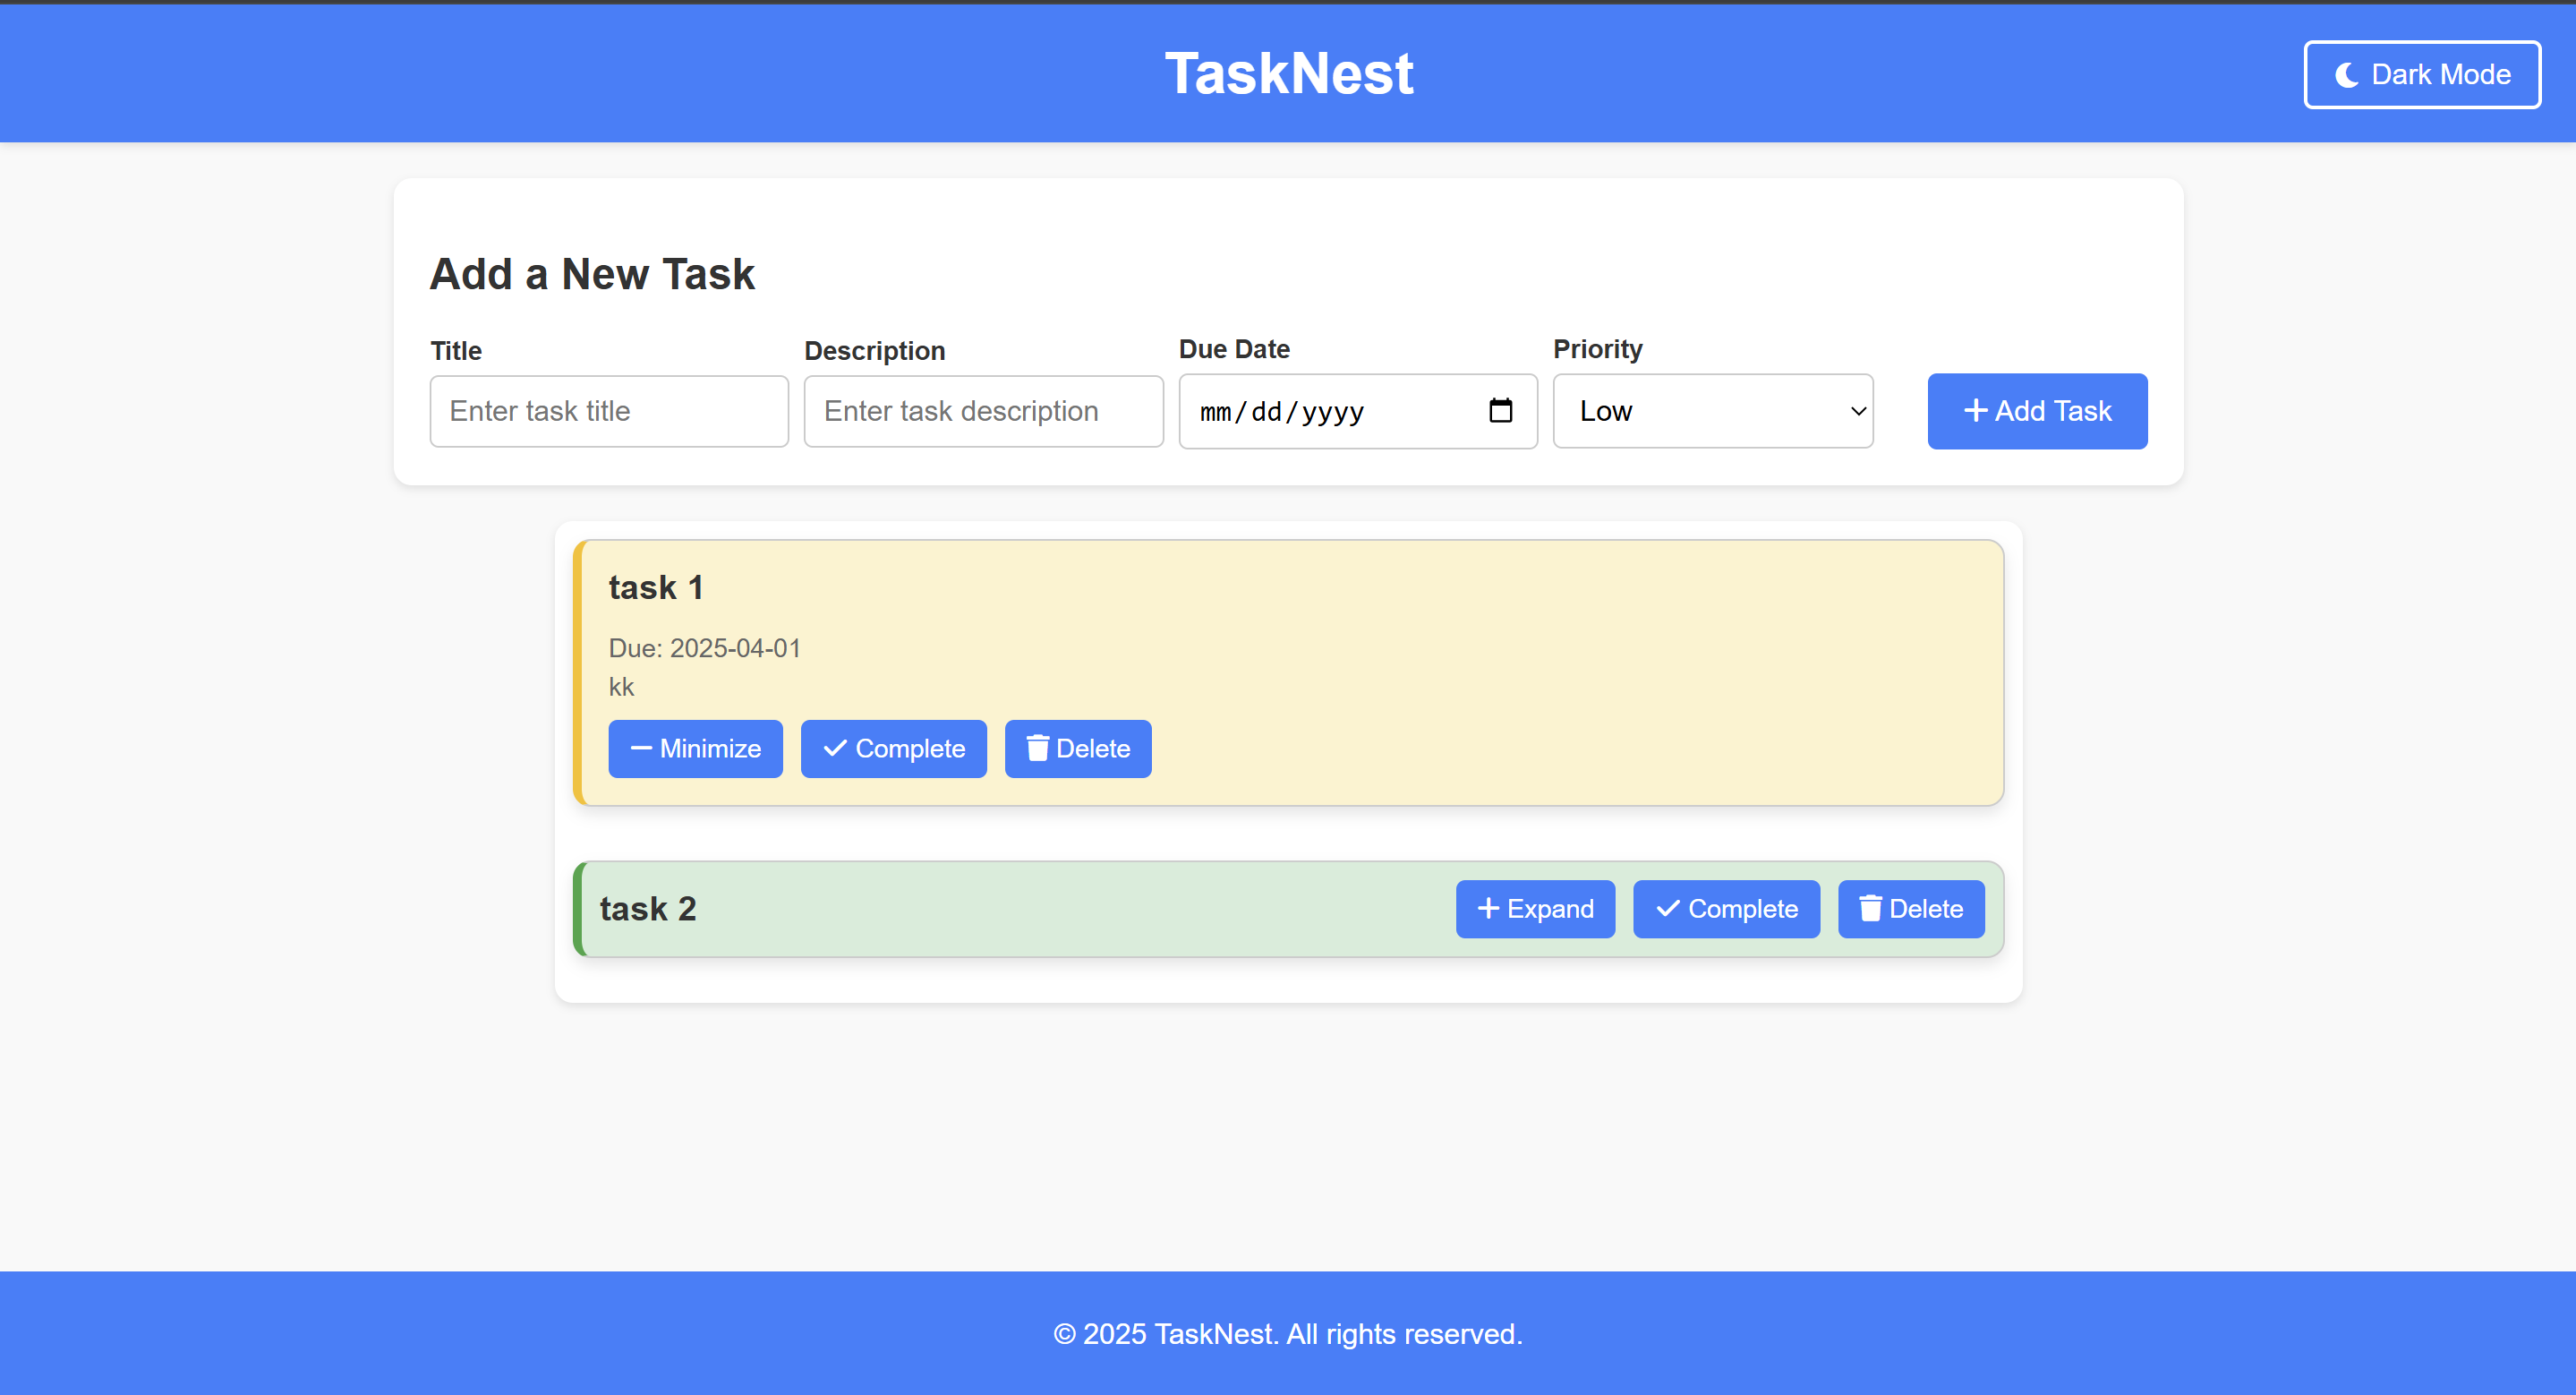Toggle Dark Mode on
This screenshot has width=2576, height=1395.
point(2421,75)
